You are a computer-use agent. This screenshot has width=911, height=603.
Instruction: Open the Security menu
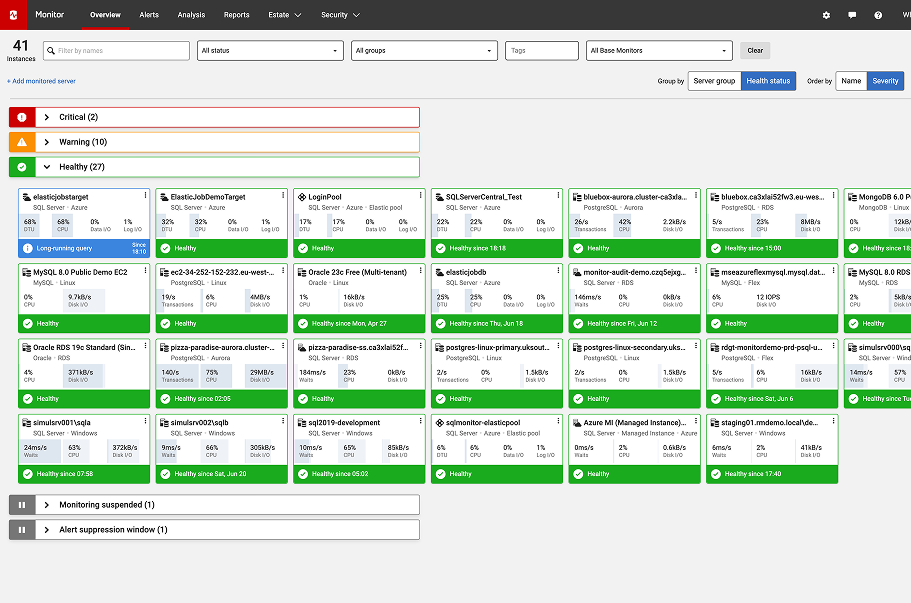tap(340, 15)
